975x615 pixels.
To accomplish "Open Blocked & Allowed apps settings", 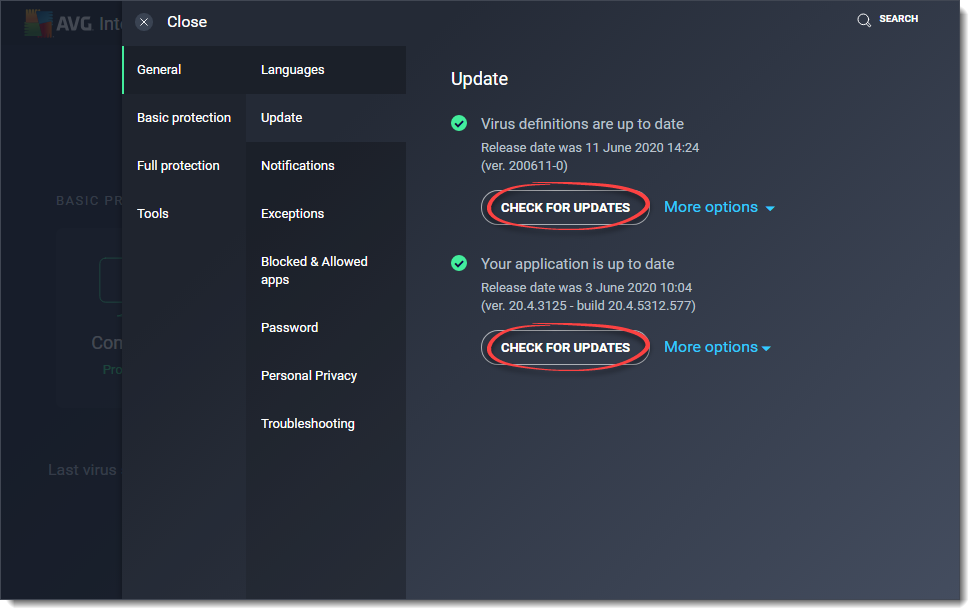I will coord(314,270).
